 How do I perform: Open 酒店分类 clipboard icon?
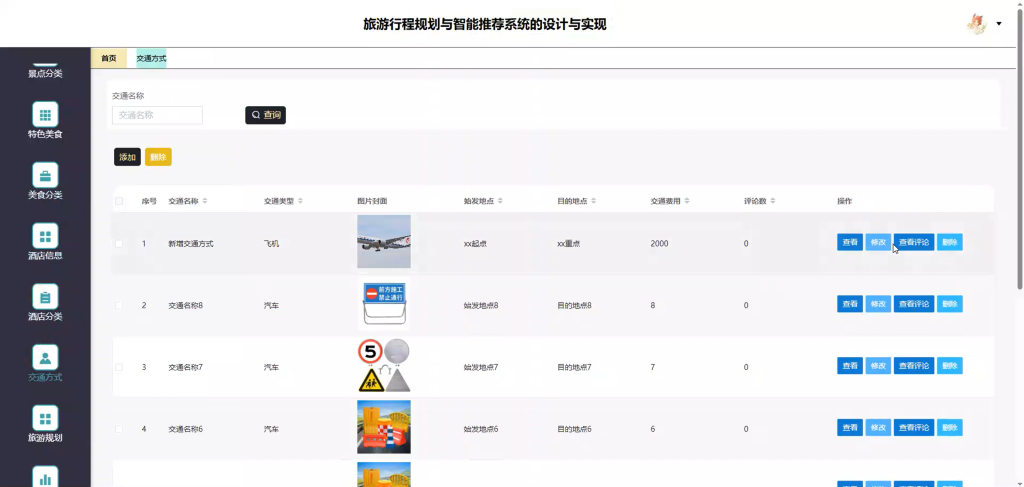[x=45, y=296]
